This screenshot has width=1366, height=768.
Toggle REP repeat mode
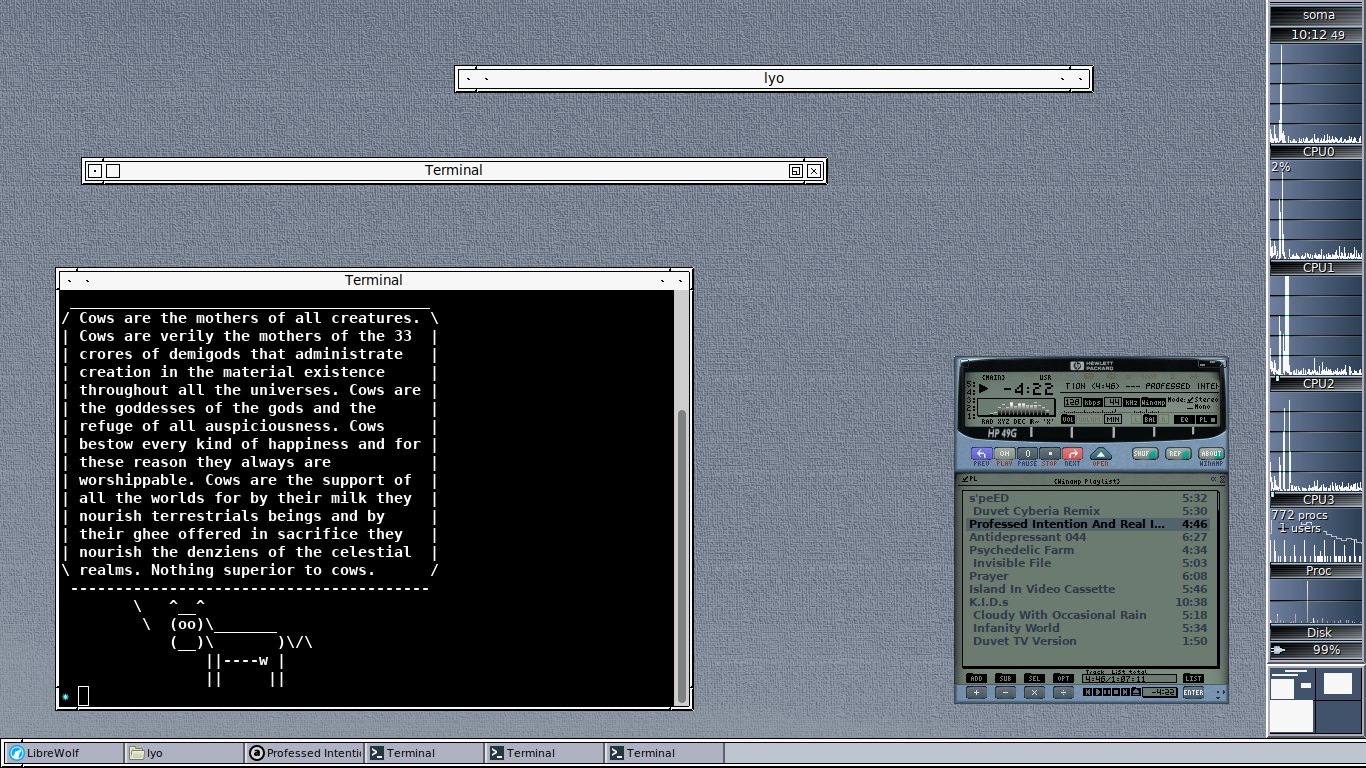[x=1178, y=454]
